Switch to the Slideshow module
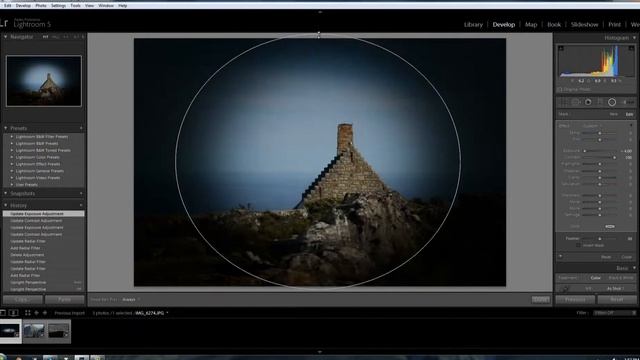Viewport: 640px width, 360px height. pos(584,24)
